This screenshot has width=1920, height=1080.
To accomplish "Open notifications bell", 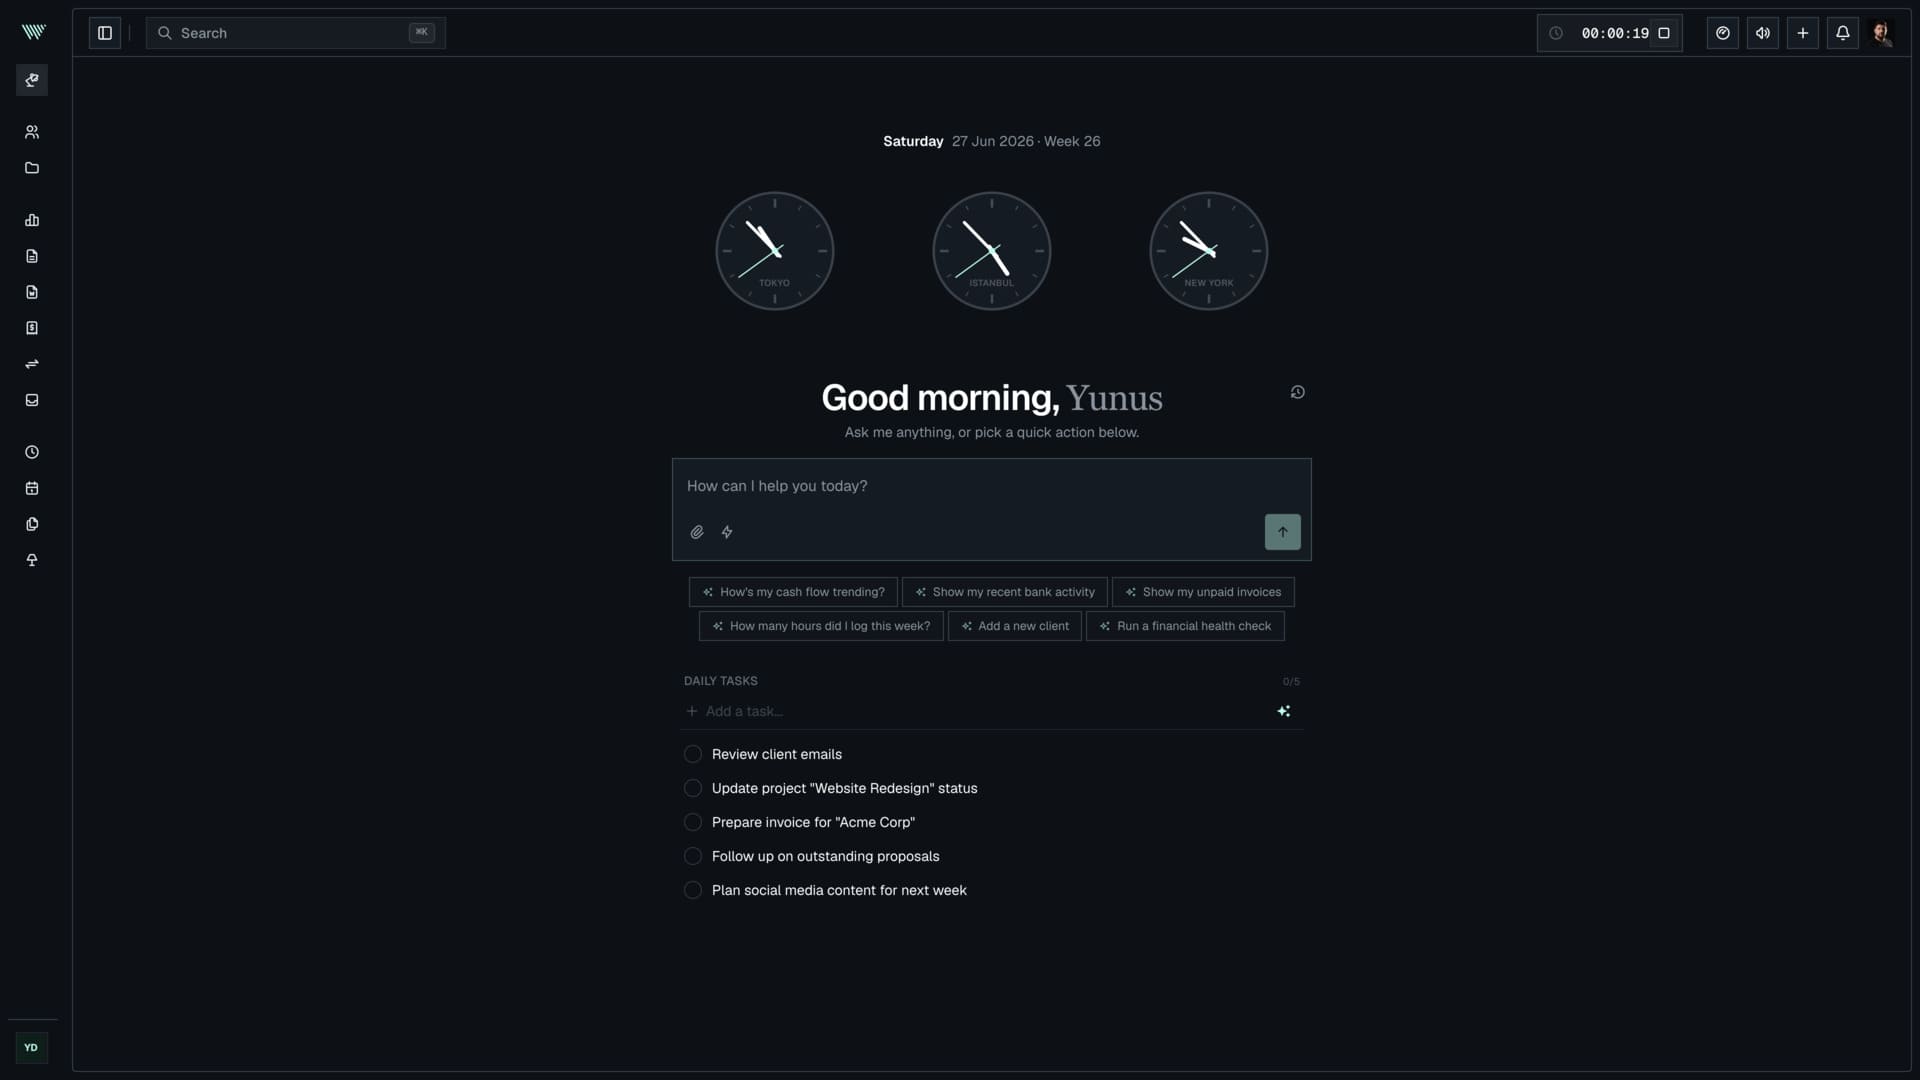I will (x=1843, y=33).
